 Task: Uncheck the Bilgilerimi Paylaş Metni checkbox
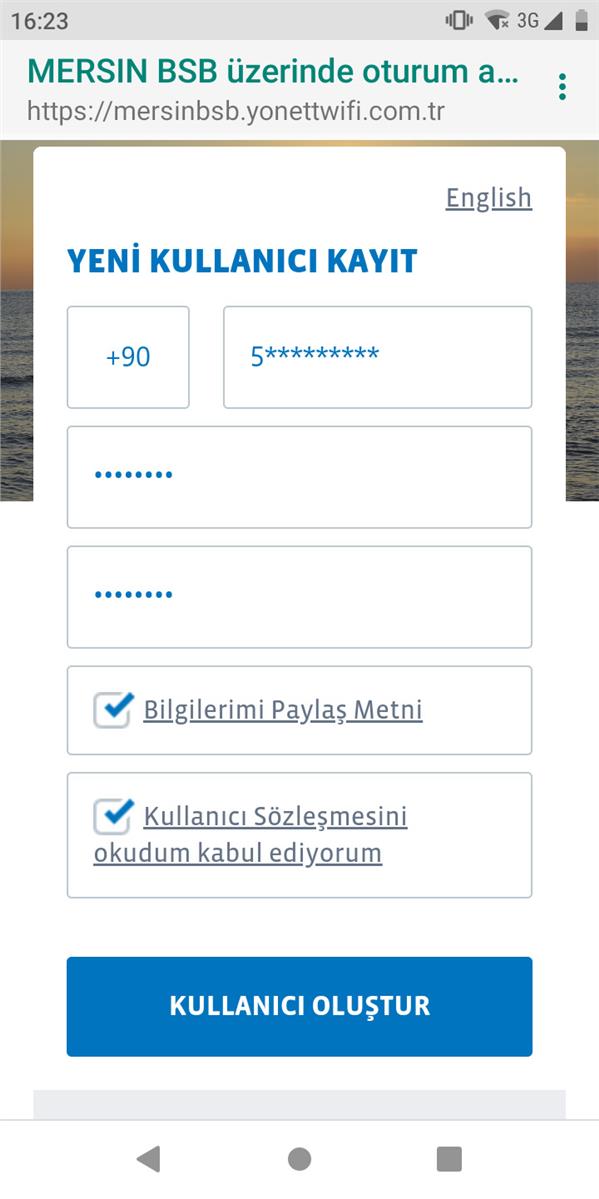point(111,709)
